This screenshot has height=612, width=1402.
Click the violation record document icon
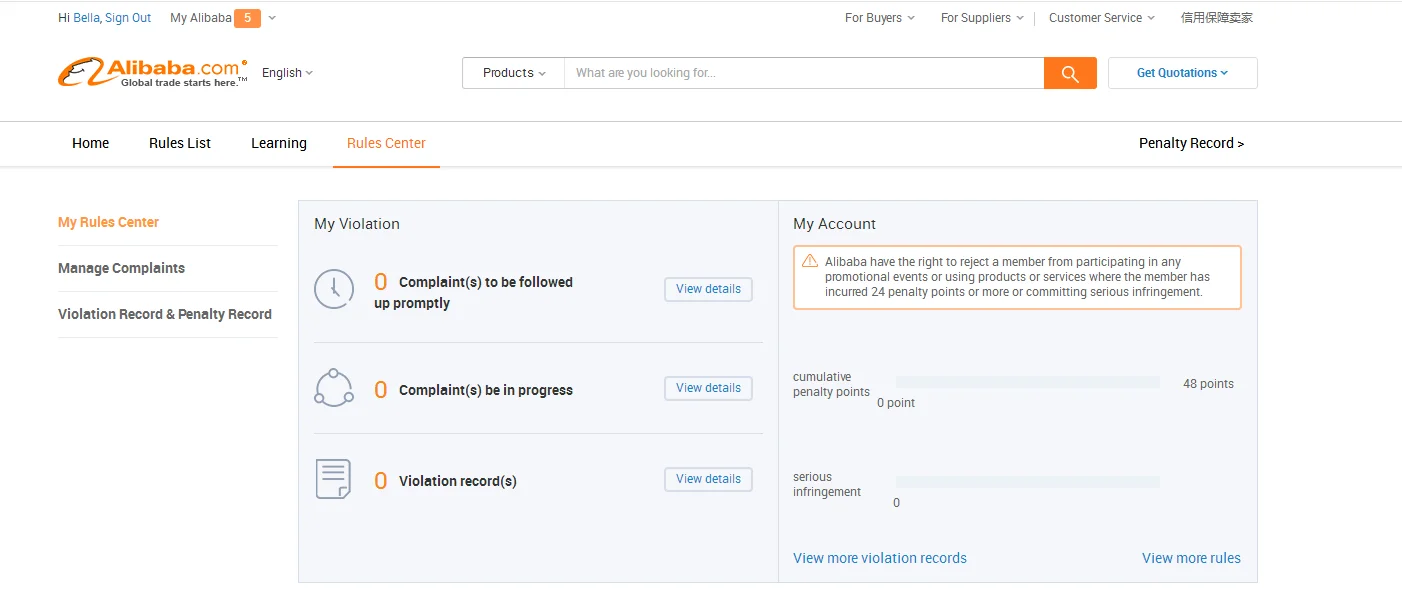pos(334,479)
